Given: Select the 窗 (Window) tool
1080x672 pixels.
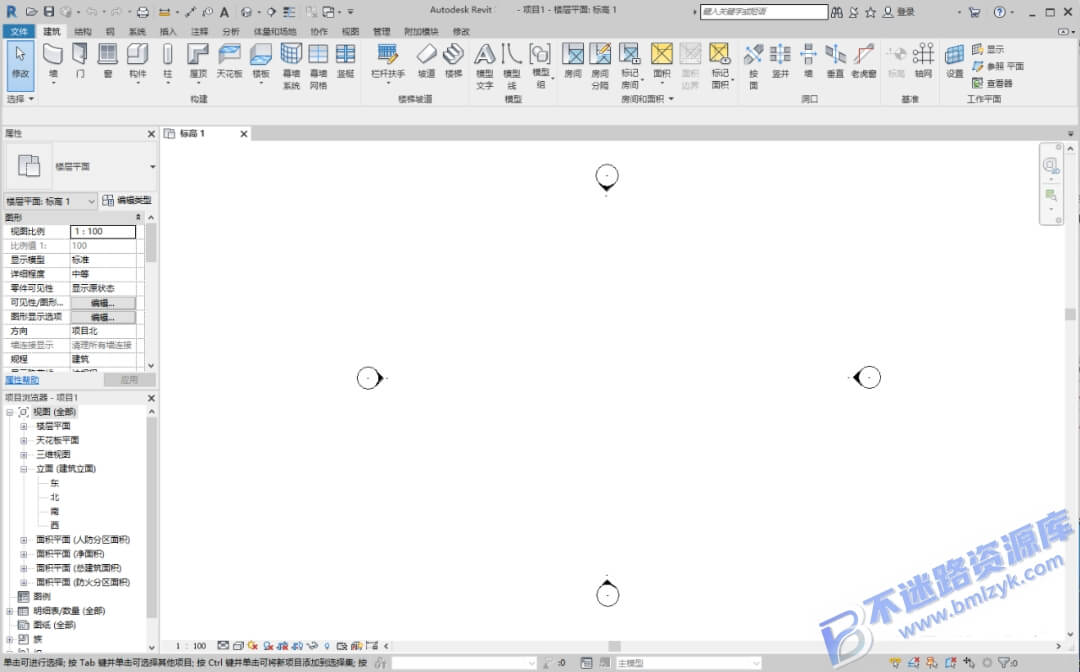Looking at the screenshot, I should click(107, 61).
